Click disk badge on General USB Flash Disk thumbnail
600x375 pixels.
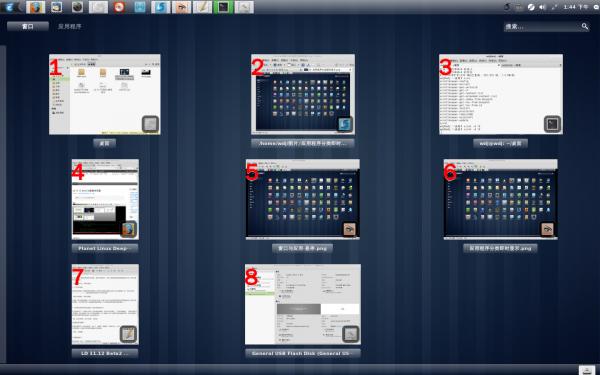pyautogui.click(x=350, y=334)
